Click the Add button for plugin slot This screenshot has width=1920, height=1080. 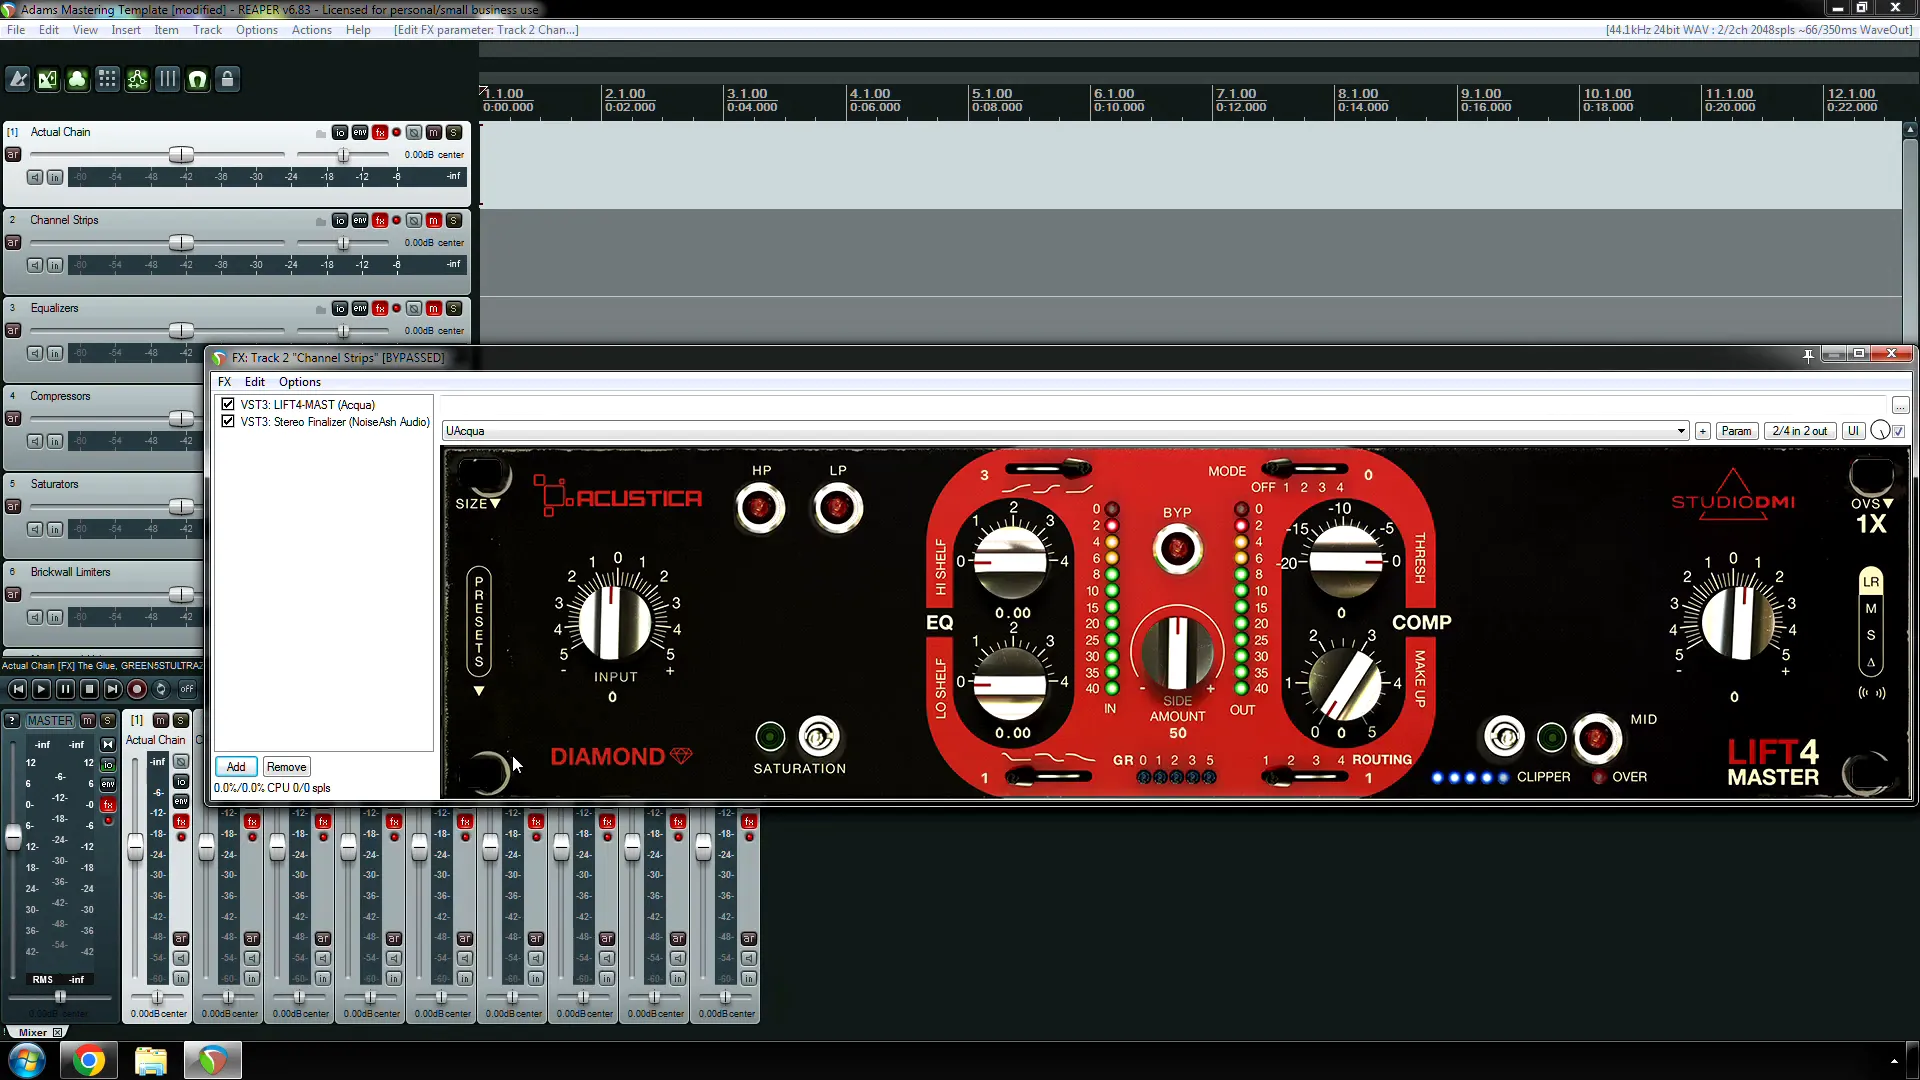pos(236,766)
